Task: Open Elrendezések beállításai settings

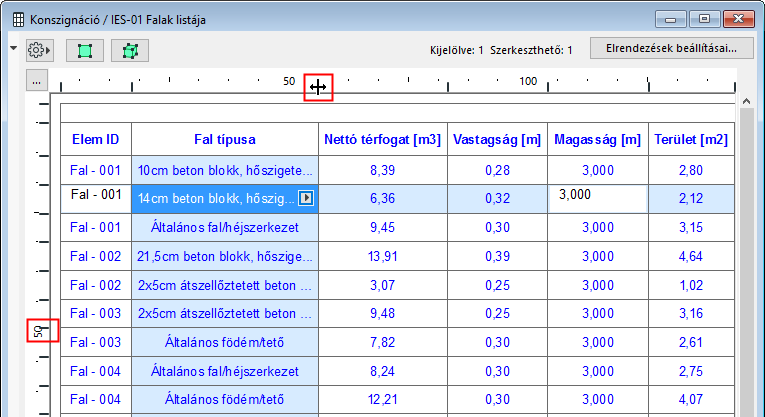Action: tap(671, 48)
